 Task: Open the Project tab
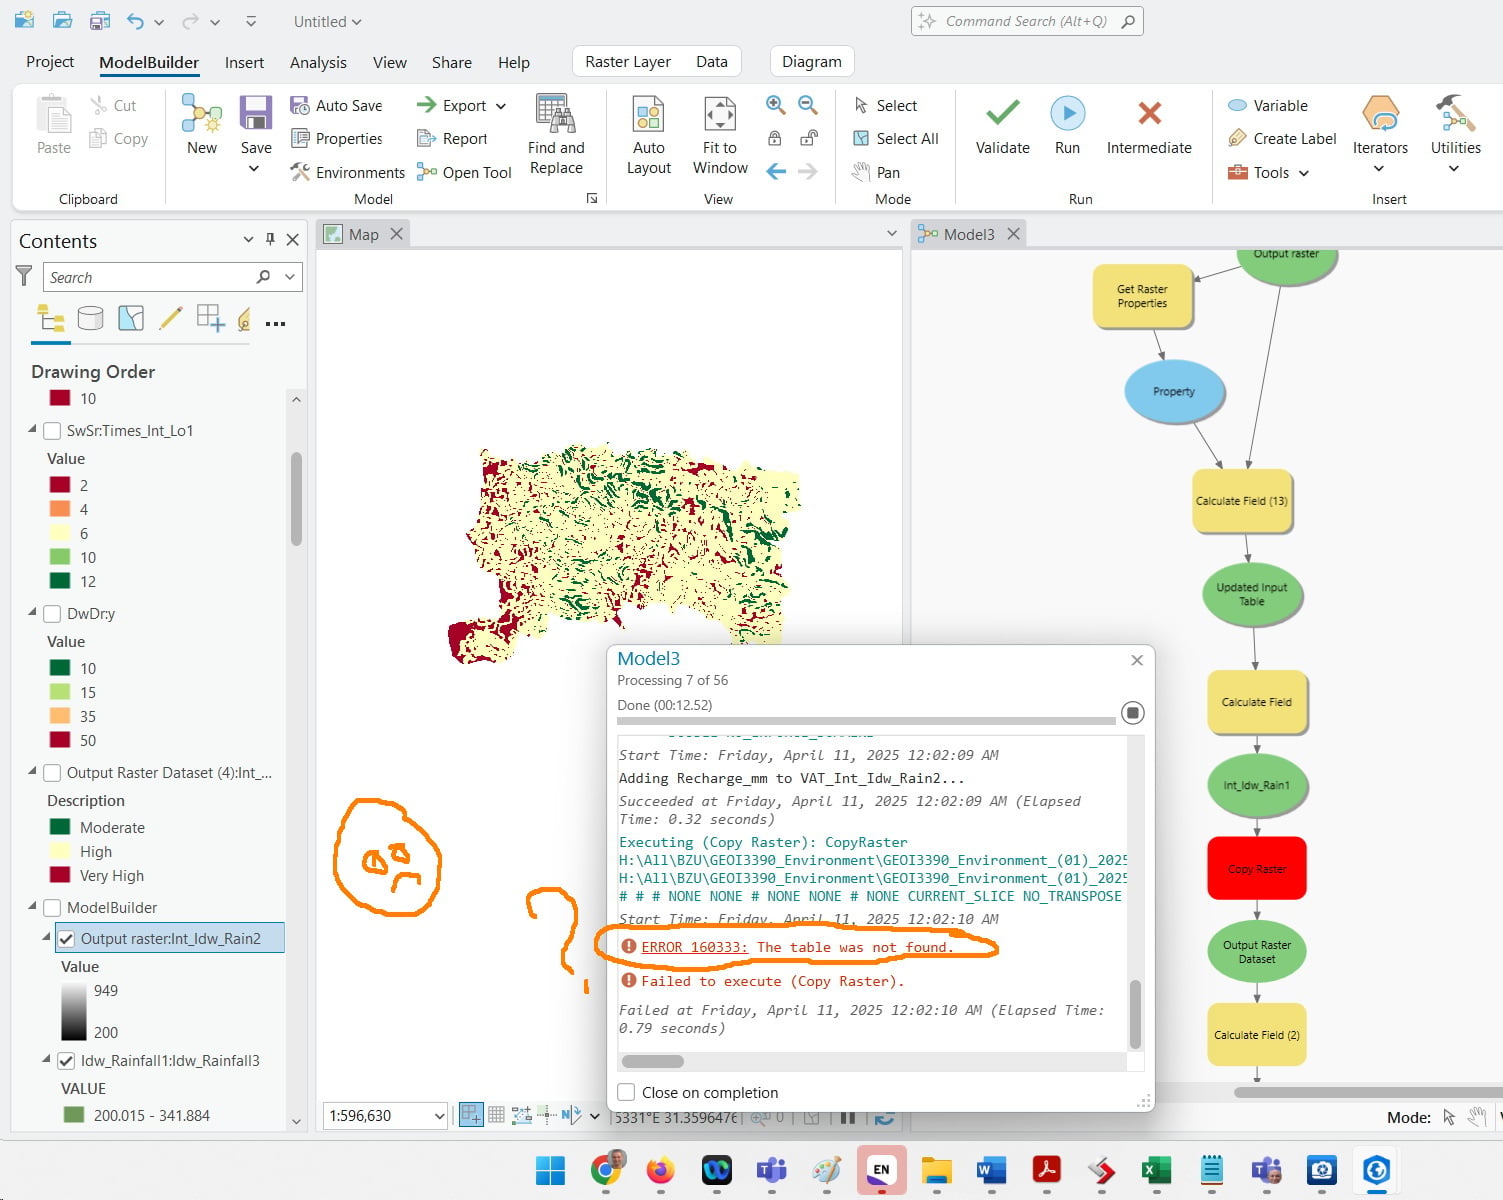point(50,62)
